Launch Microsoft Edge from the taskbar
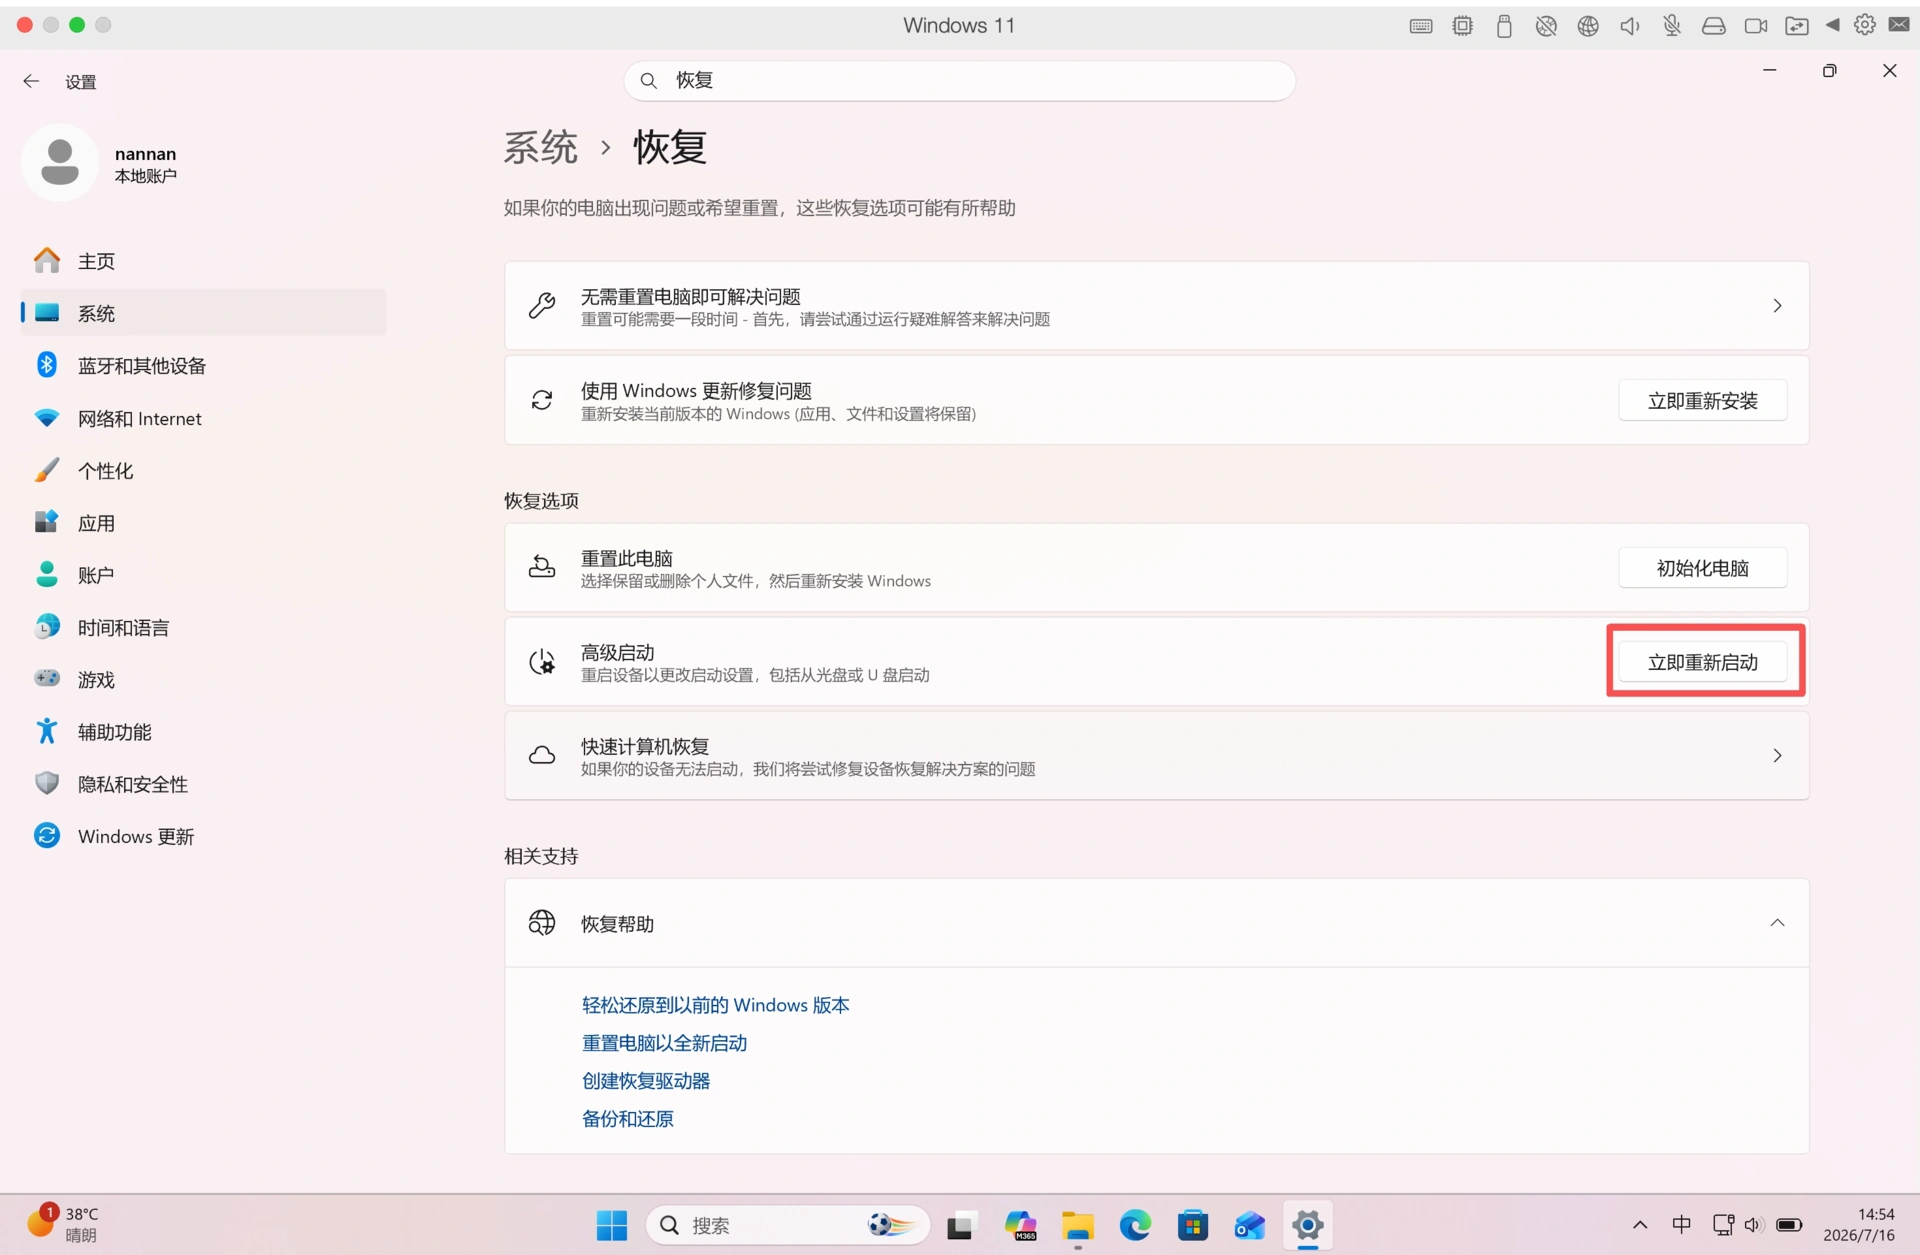The image size is (1920, 1255). [1135, 1225]
